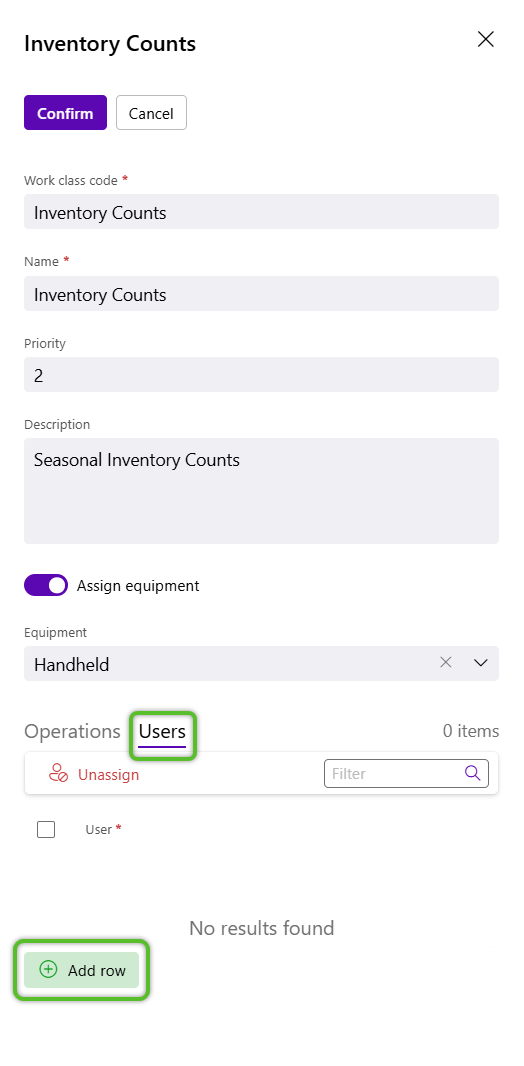Click the Description text area
This screenshot has width=524, height=1066.
pyautogui.click(x=261, y=491)
